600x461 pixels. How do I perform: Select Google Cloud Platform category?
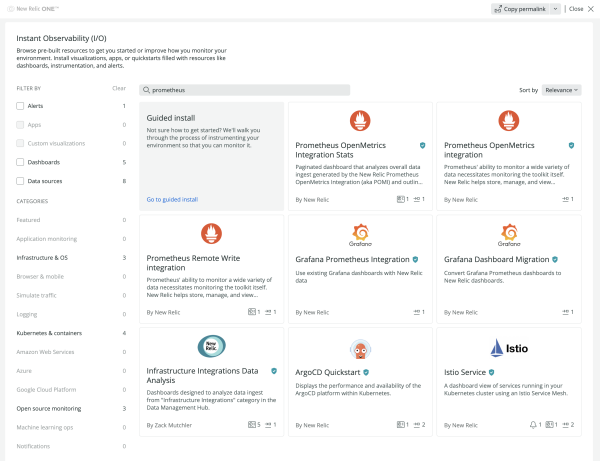(46, 389)
